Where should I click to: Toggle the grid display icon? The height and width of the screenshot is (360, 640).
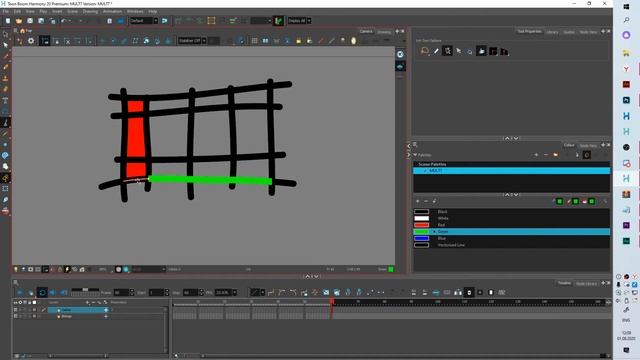click(254, 41)
